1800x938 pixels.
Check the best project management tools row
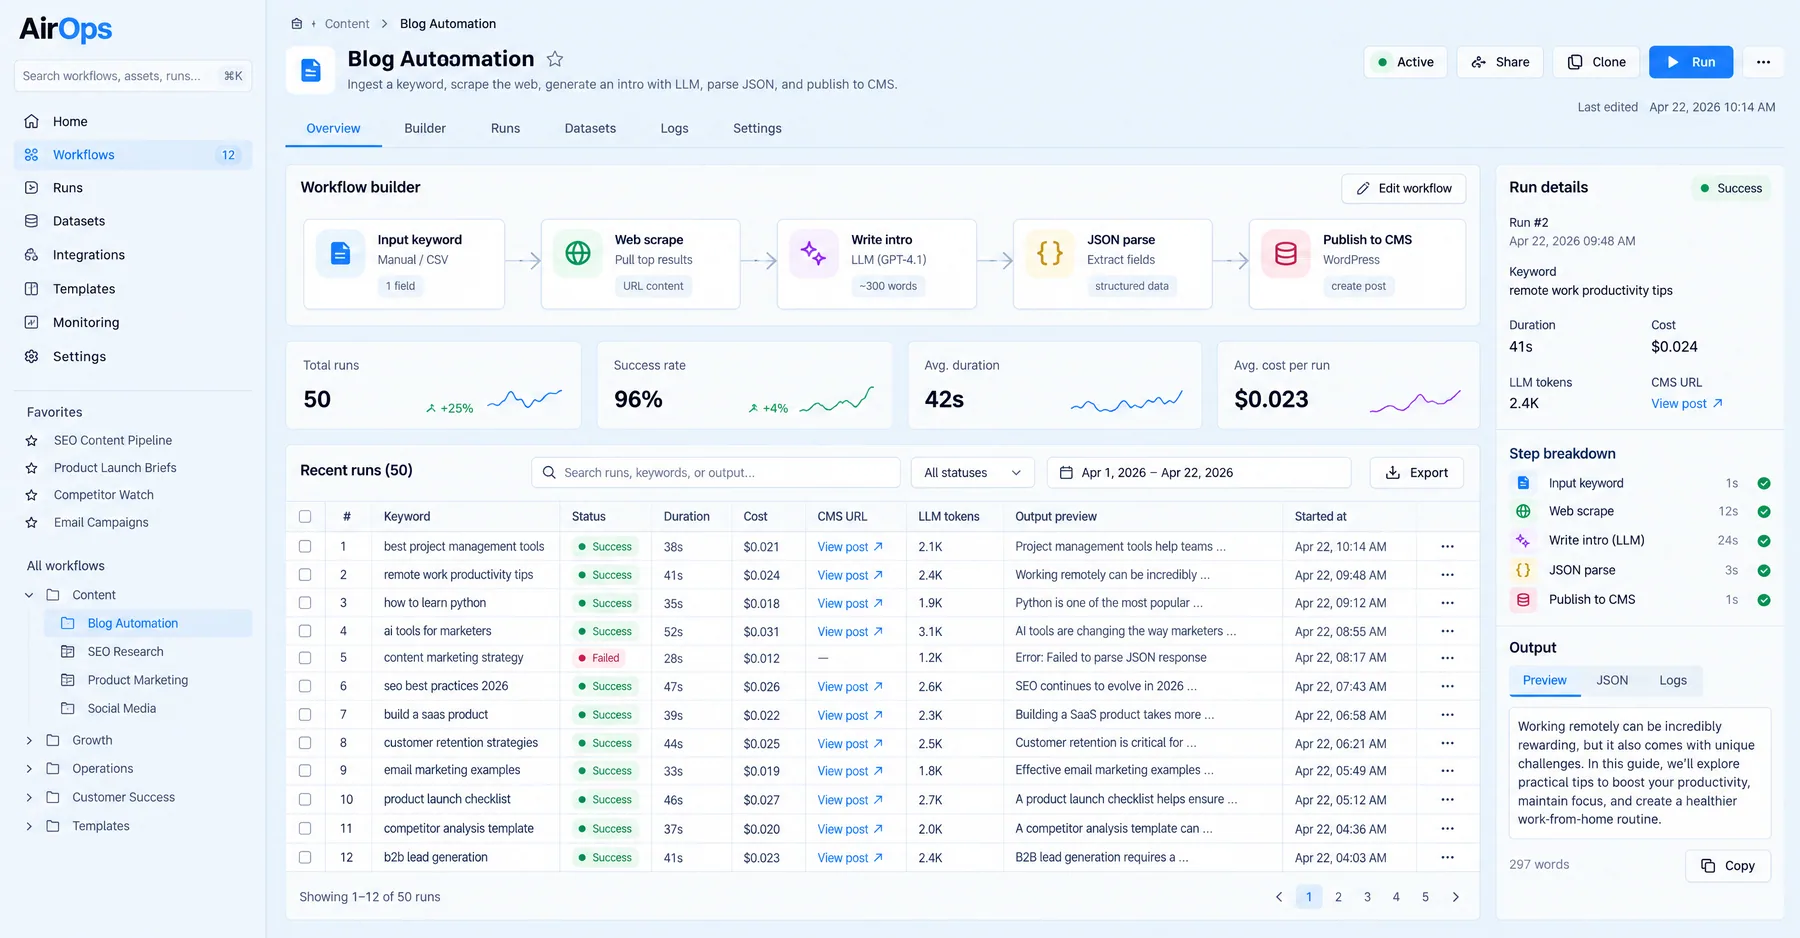point(305,547)
